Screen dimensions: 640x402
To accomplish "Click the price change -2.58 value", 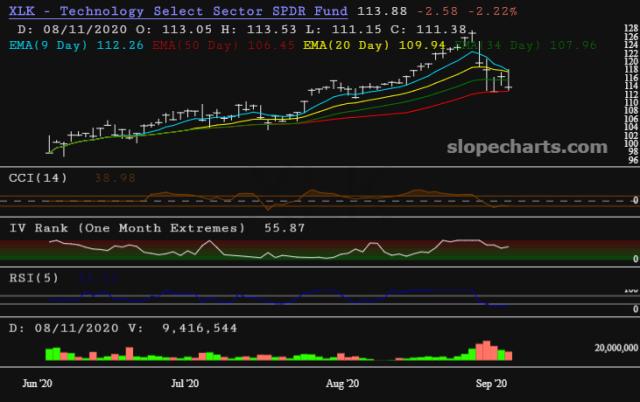I will click(x=438, y=11).
